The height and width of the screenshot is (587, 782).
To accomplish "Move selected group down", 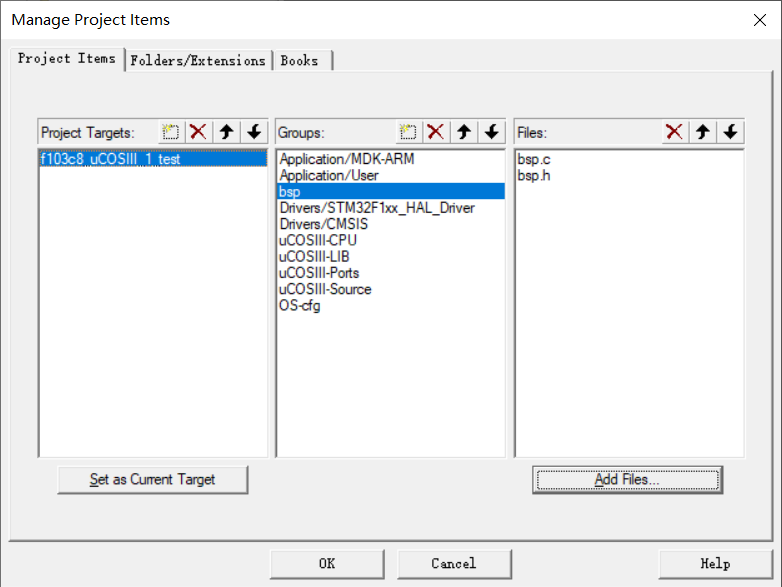I will (492, 132).
